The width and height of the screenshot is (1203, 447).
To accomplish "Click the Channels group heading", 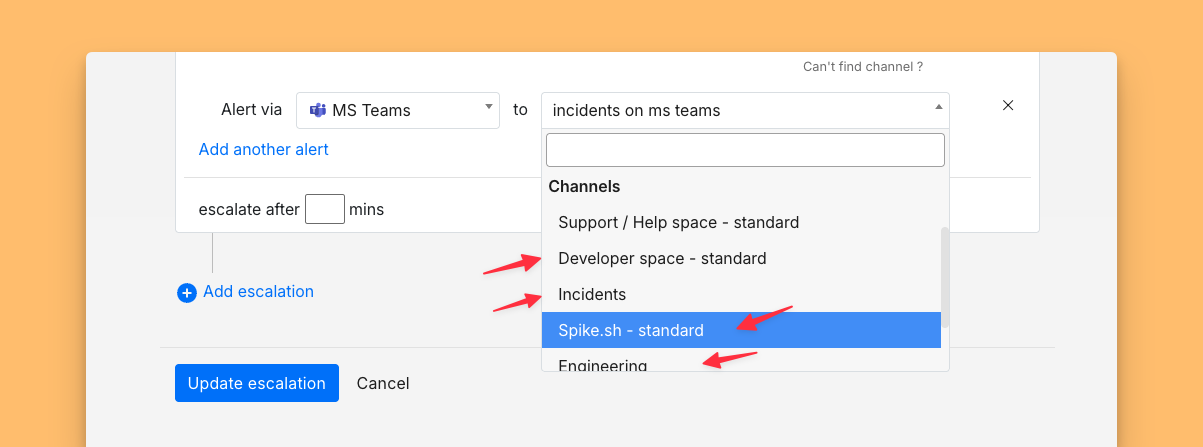I will point(584,186).
